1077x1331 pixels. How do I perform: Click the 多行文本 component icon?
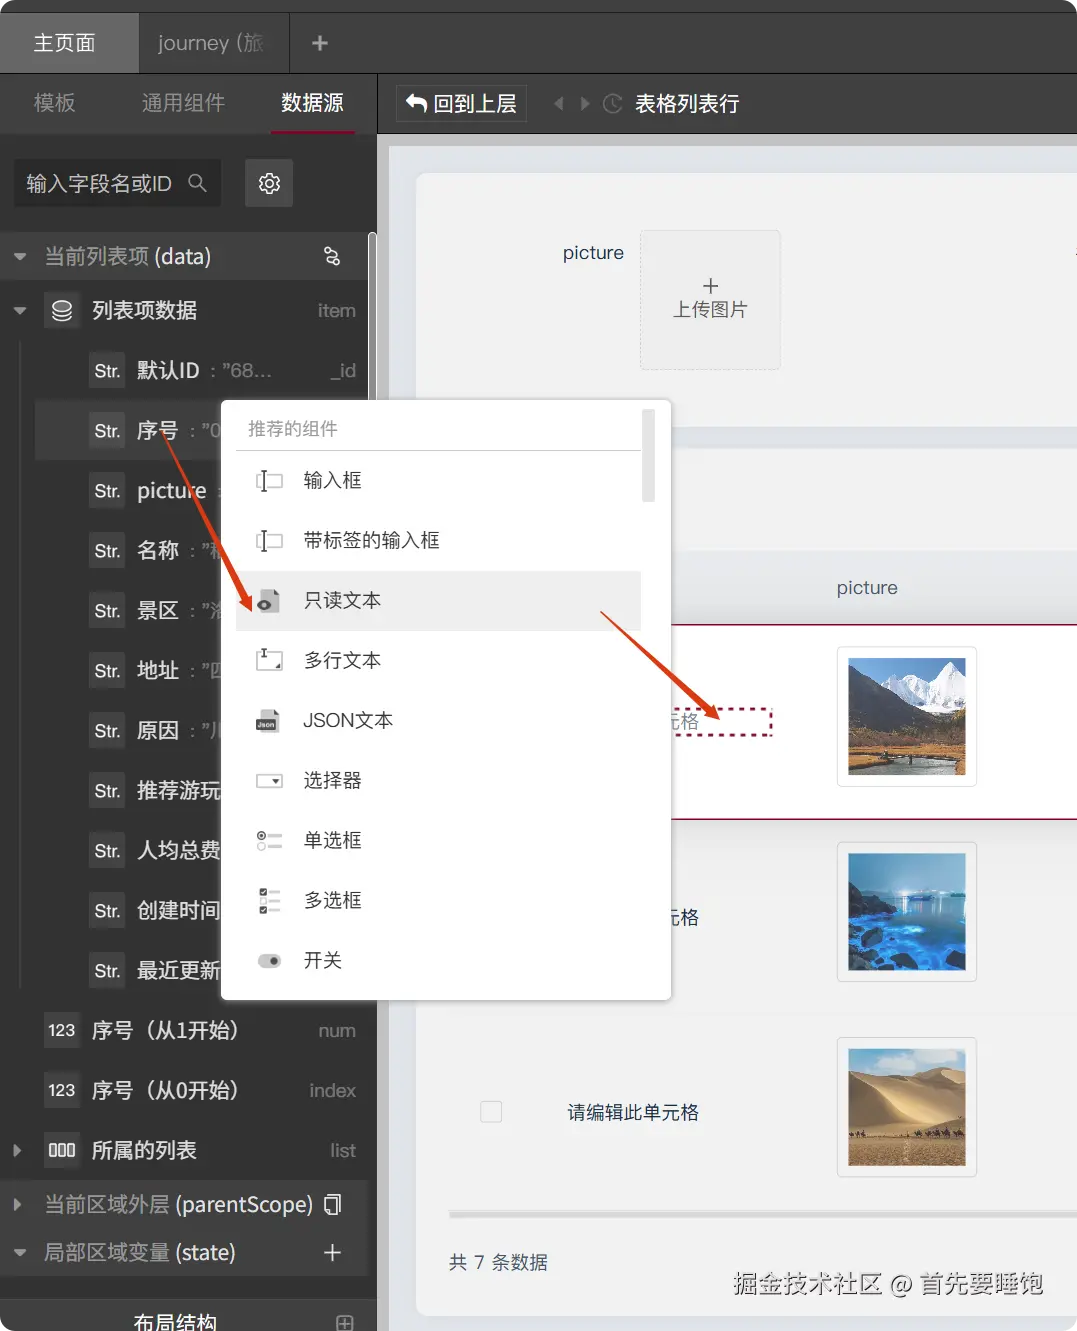(269, 660)
